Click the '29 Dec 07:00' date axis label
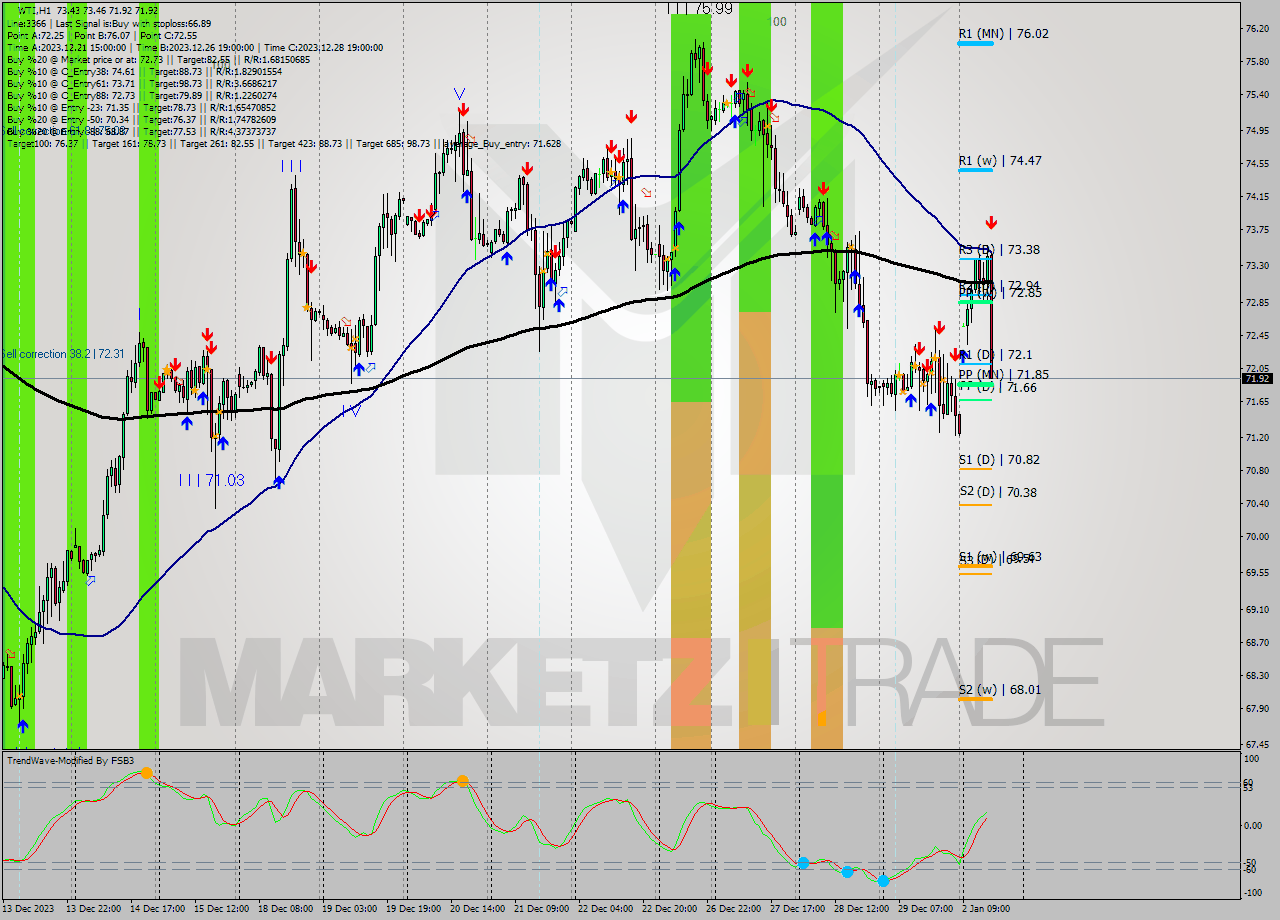Screen dimensions: 1280x920 tap(925, 909)
